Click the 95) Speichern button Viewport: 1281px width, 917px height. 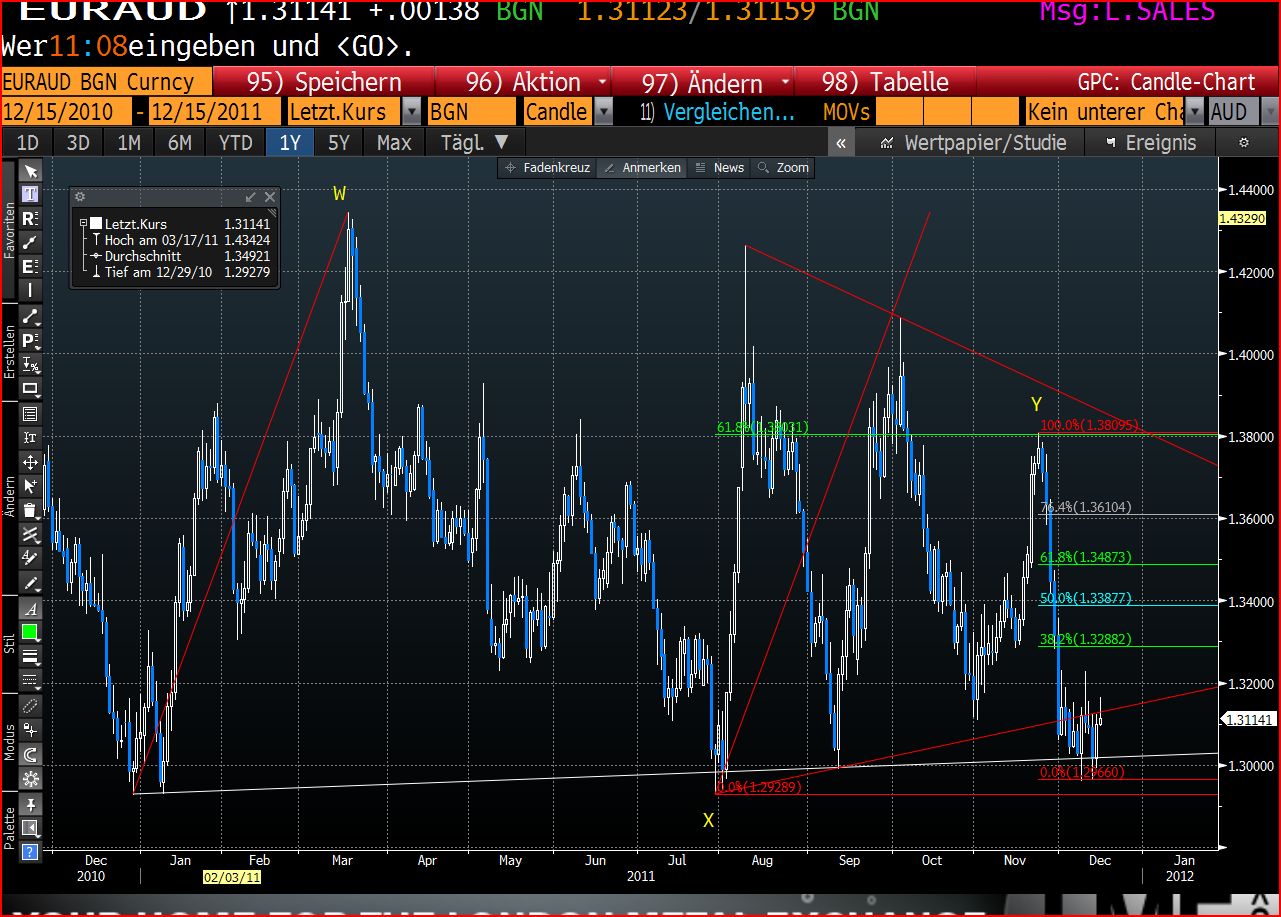point(324,82)
